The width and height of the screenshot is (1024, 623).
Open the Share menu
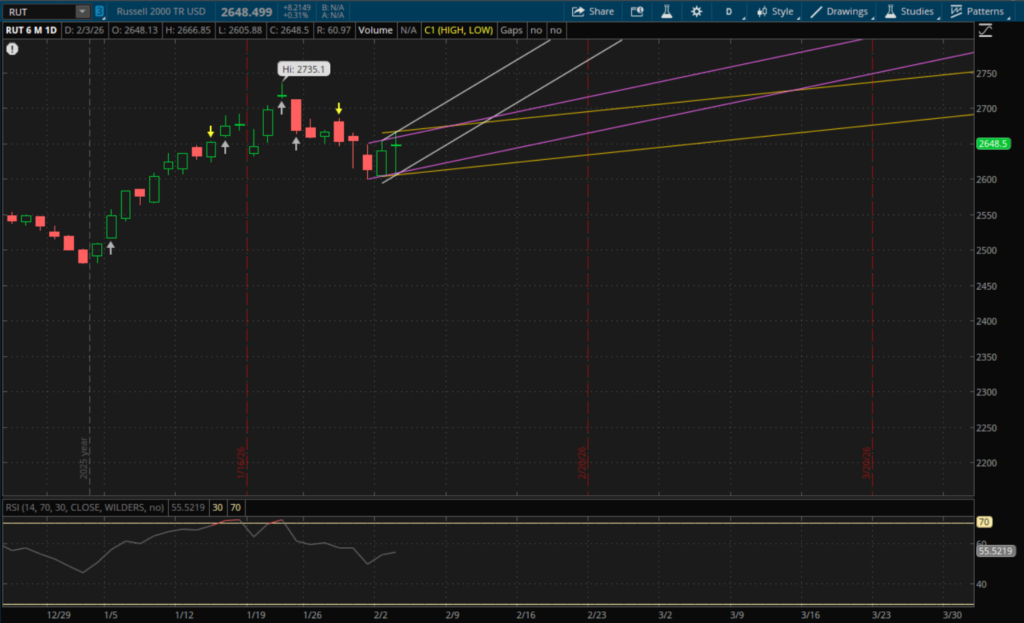[x=593, y=11]
